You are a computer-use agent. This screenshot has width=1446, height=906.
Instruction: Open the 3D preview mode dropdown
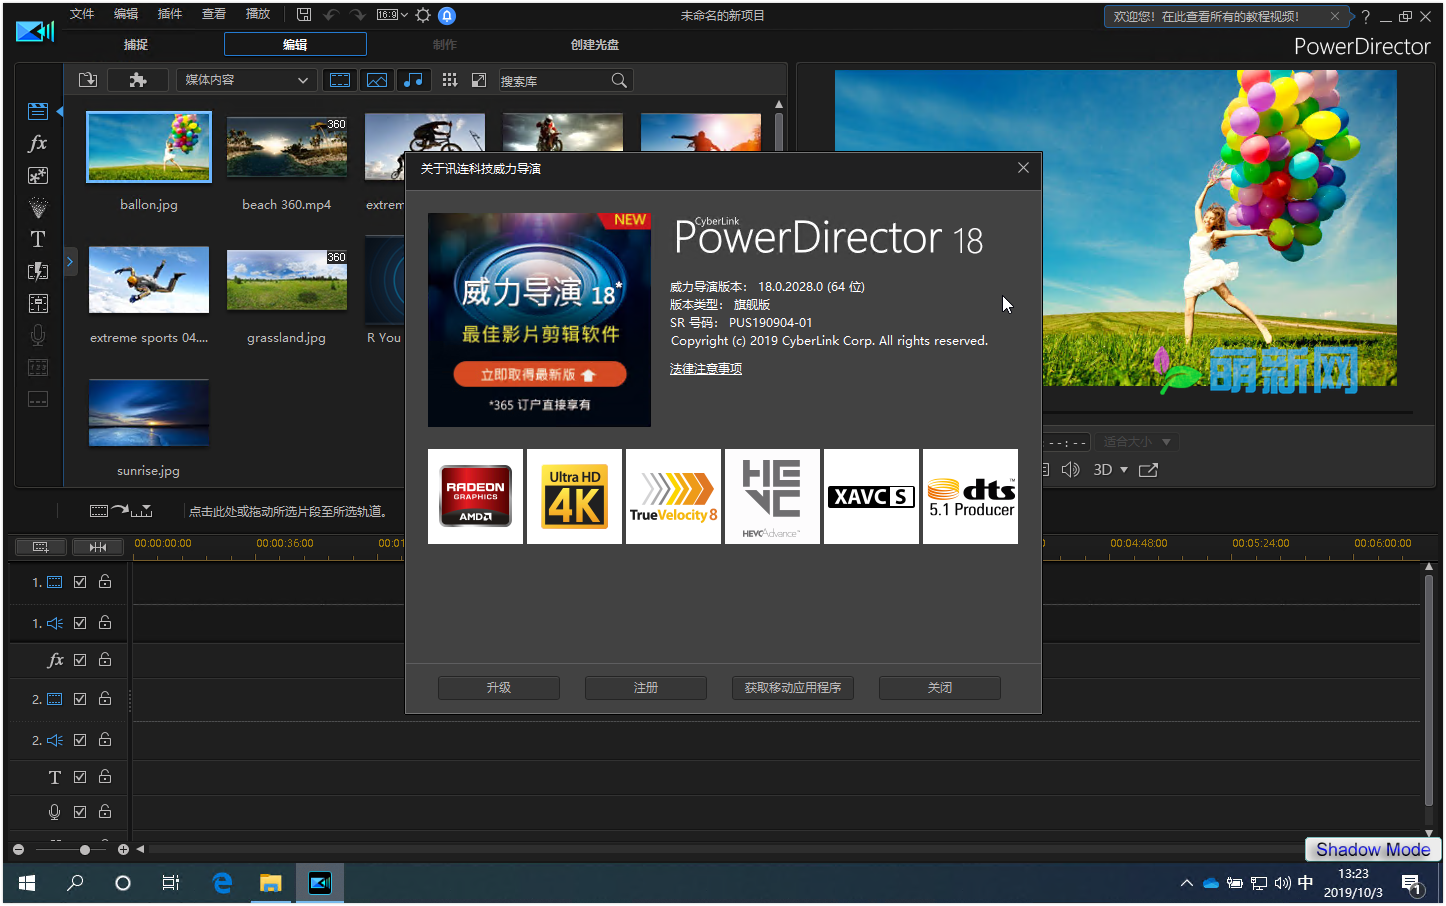1110,470
